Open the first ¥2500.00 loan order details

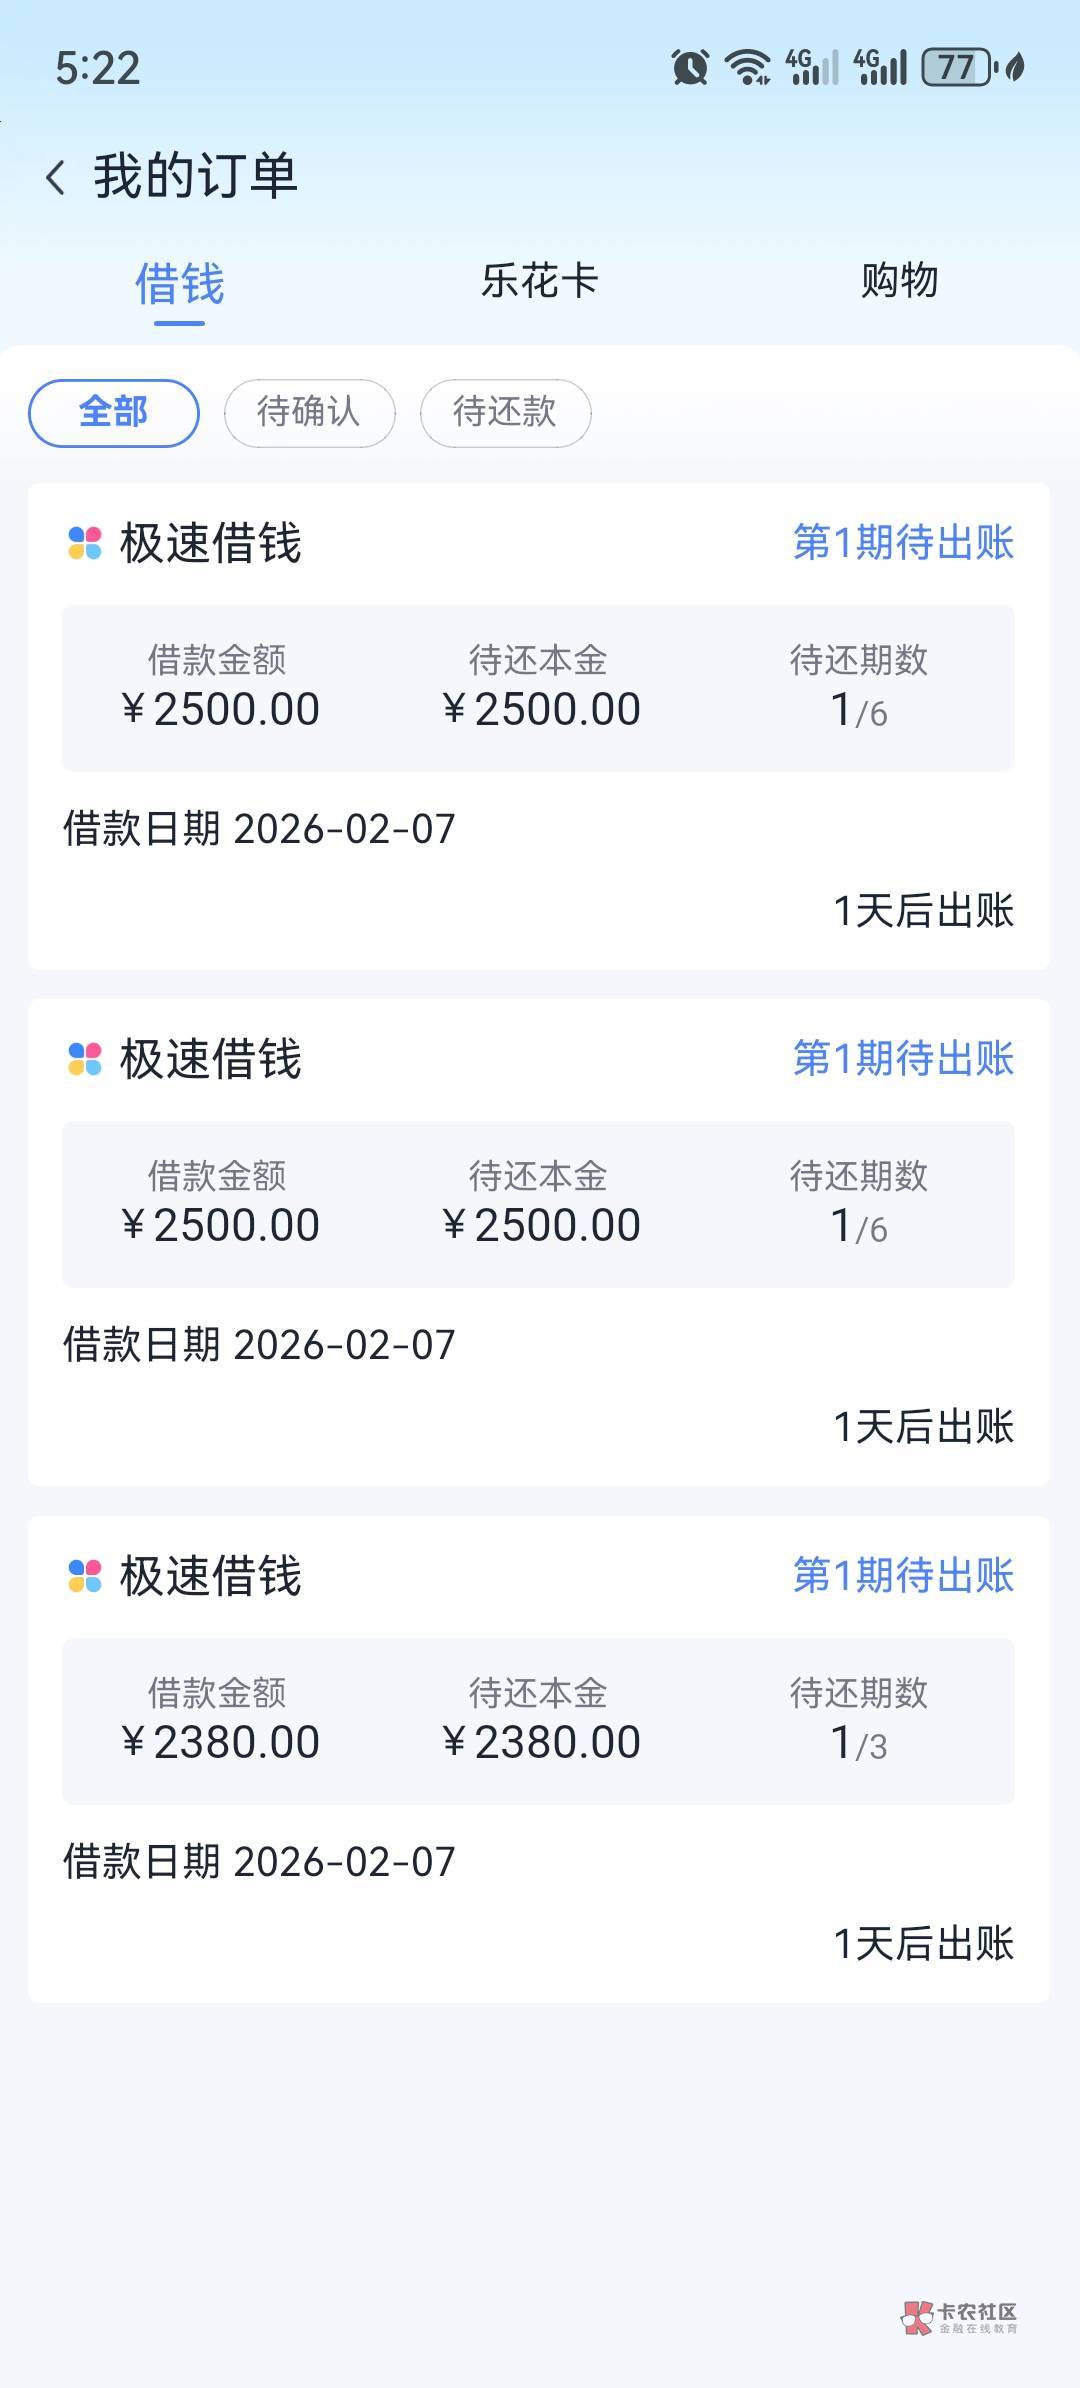pyautogui.click(x=538, y=688)
